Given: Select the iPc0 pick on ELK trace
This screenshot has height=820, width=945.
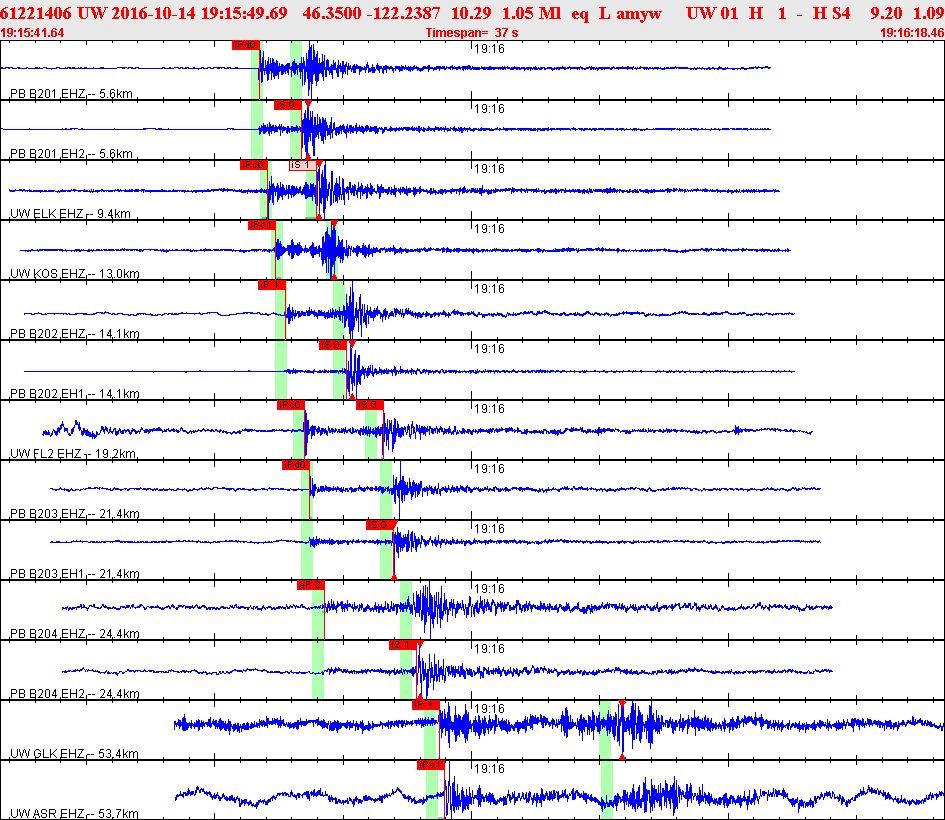Looking at the screenshot, I should click(253, 165).
